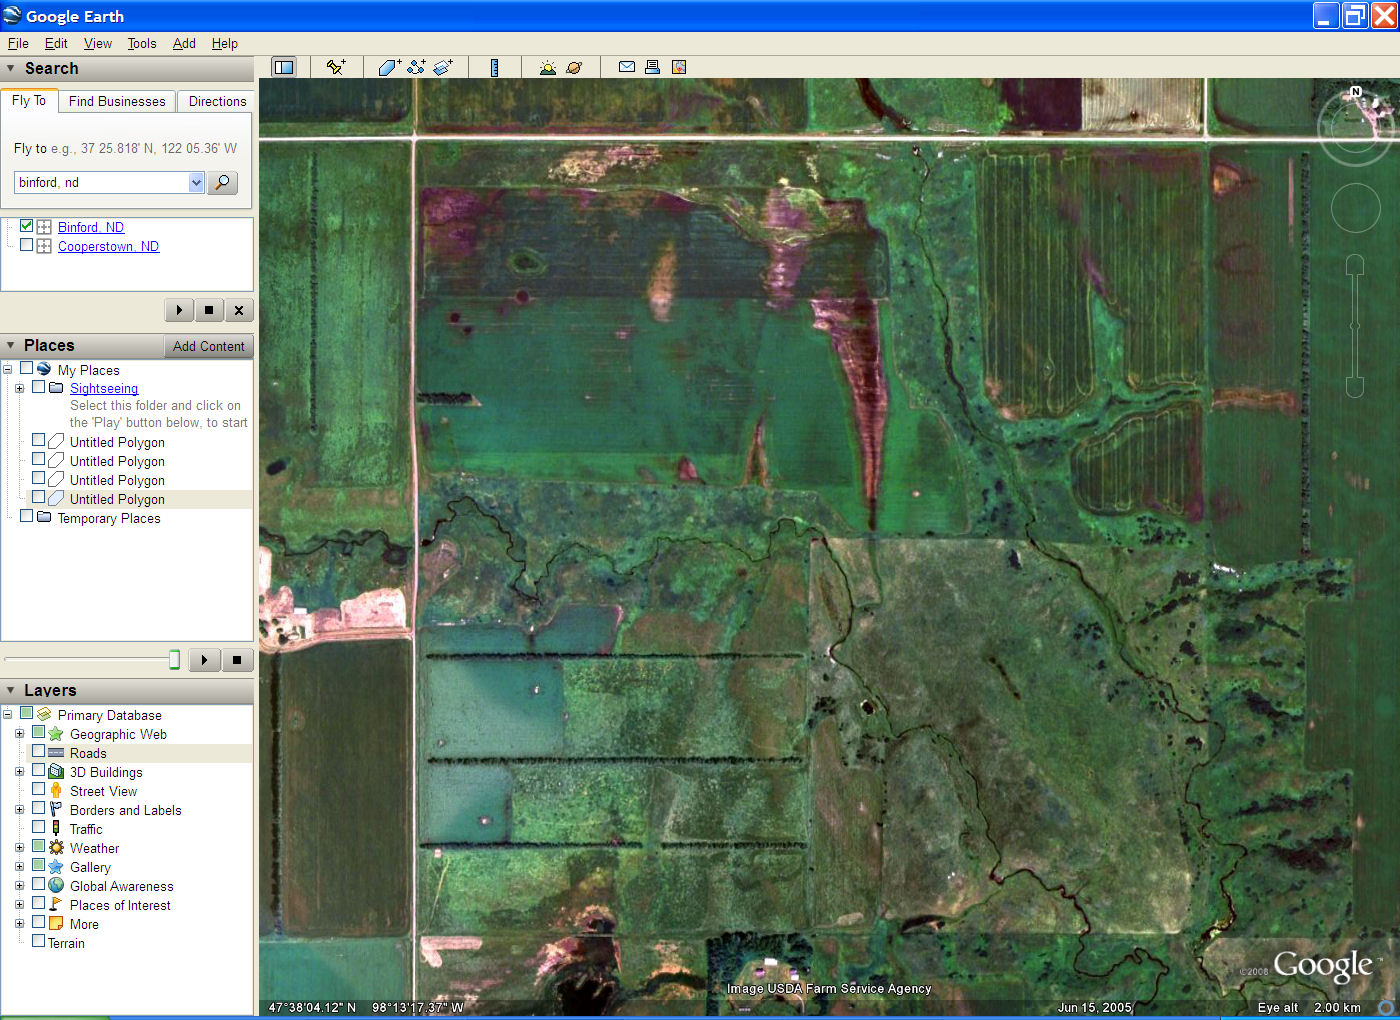Toggle the My Places checkbox
Screen dimensions: 1400x1020
[x=27, y=369]
